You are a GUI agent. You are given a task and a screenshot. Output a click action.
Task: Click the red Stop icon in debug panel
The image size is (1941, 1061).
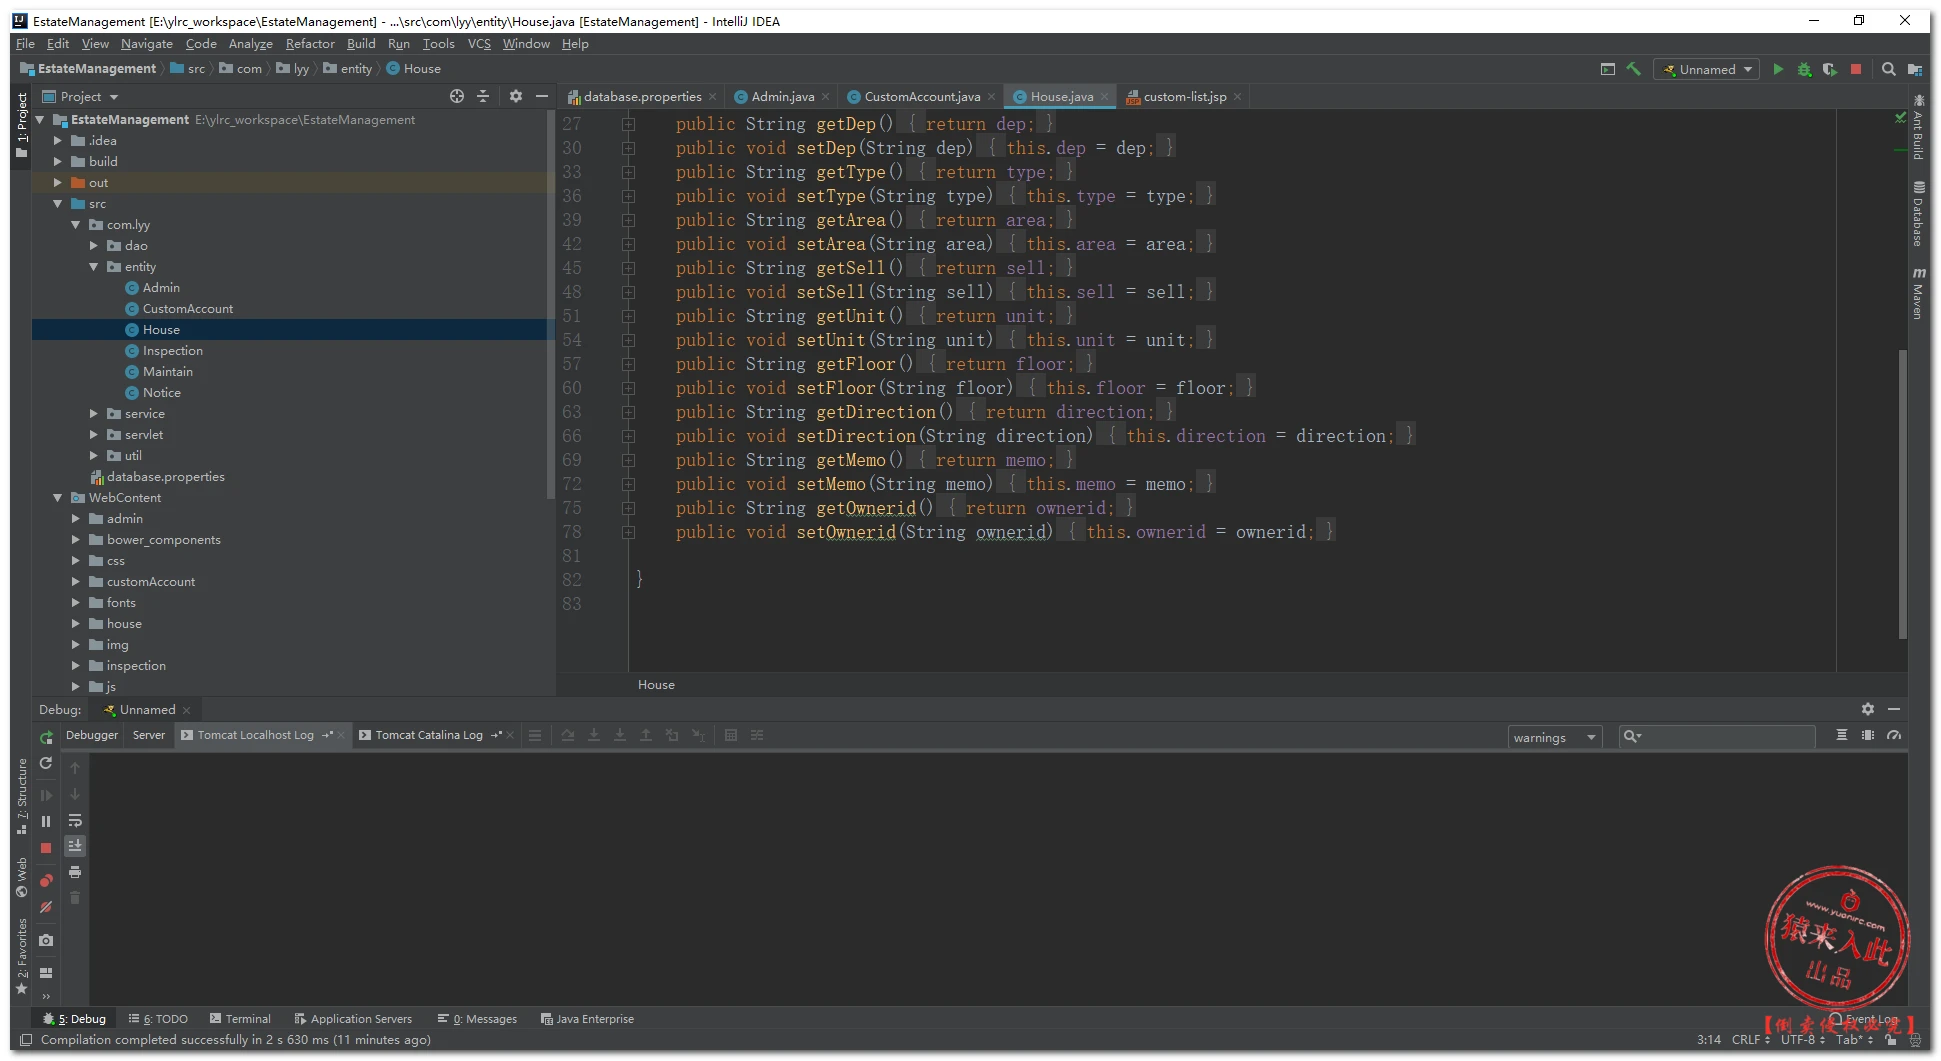(46, 848)
